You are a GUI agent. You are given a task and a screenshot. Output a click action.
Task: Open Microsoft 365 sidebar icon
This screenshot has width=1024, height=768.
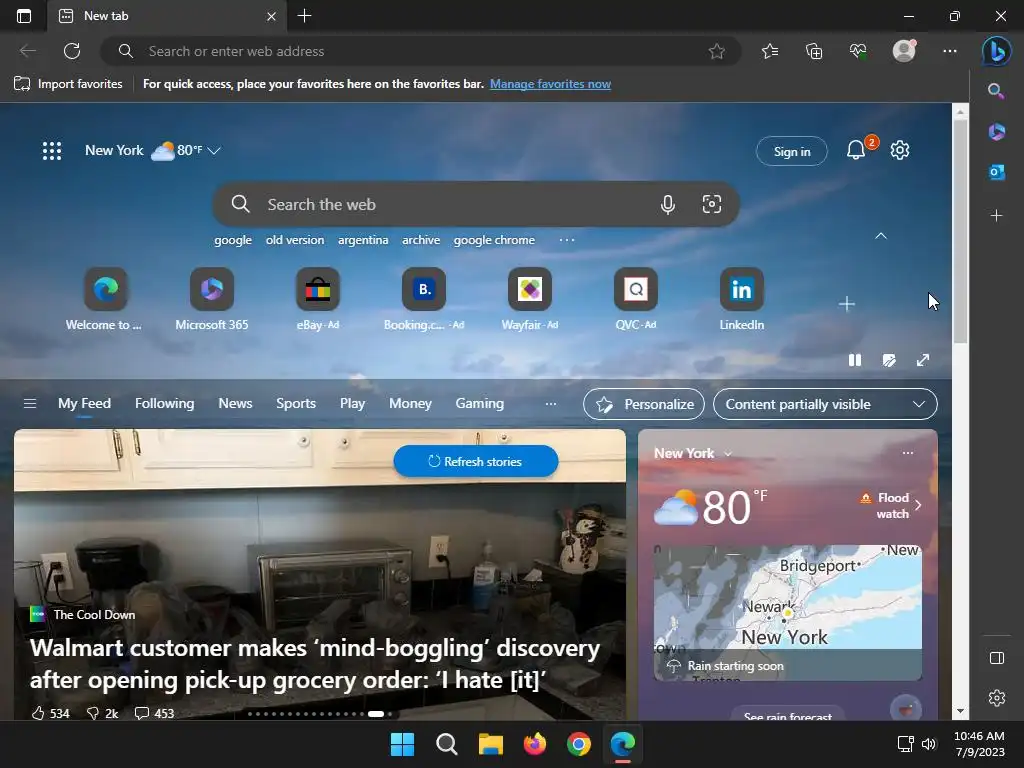click(996, 132)
